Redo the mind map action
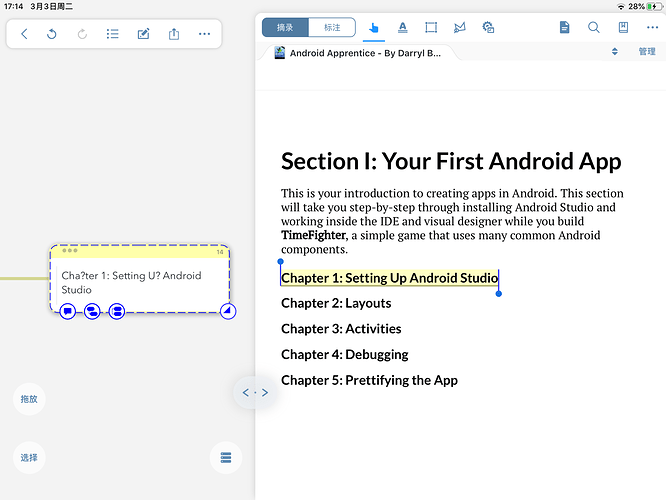The image size is (666, 500). coord(82,34)
